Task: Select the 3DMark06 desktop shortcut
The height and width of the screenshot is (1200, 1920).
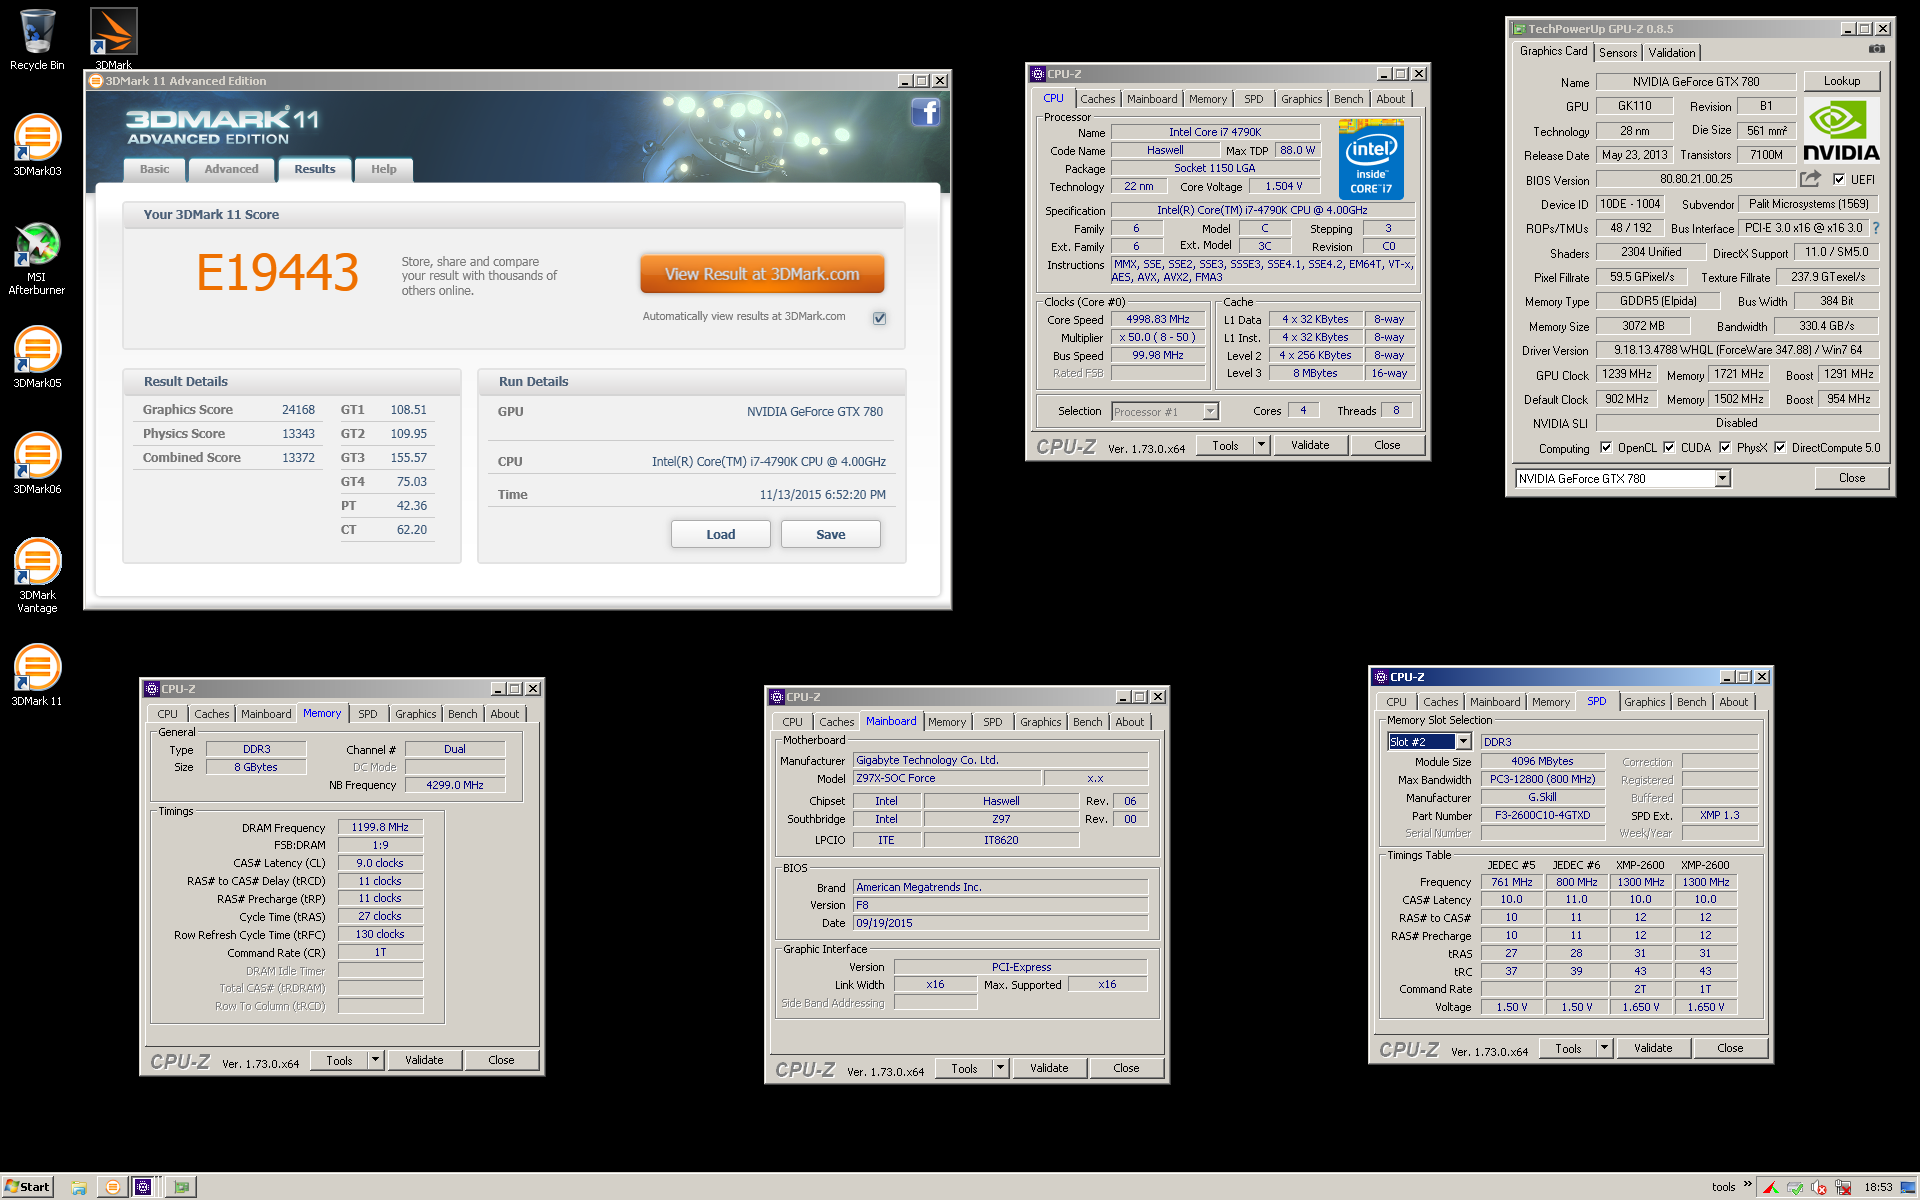Action: 37,464
